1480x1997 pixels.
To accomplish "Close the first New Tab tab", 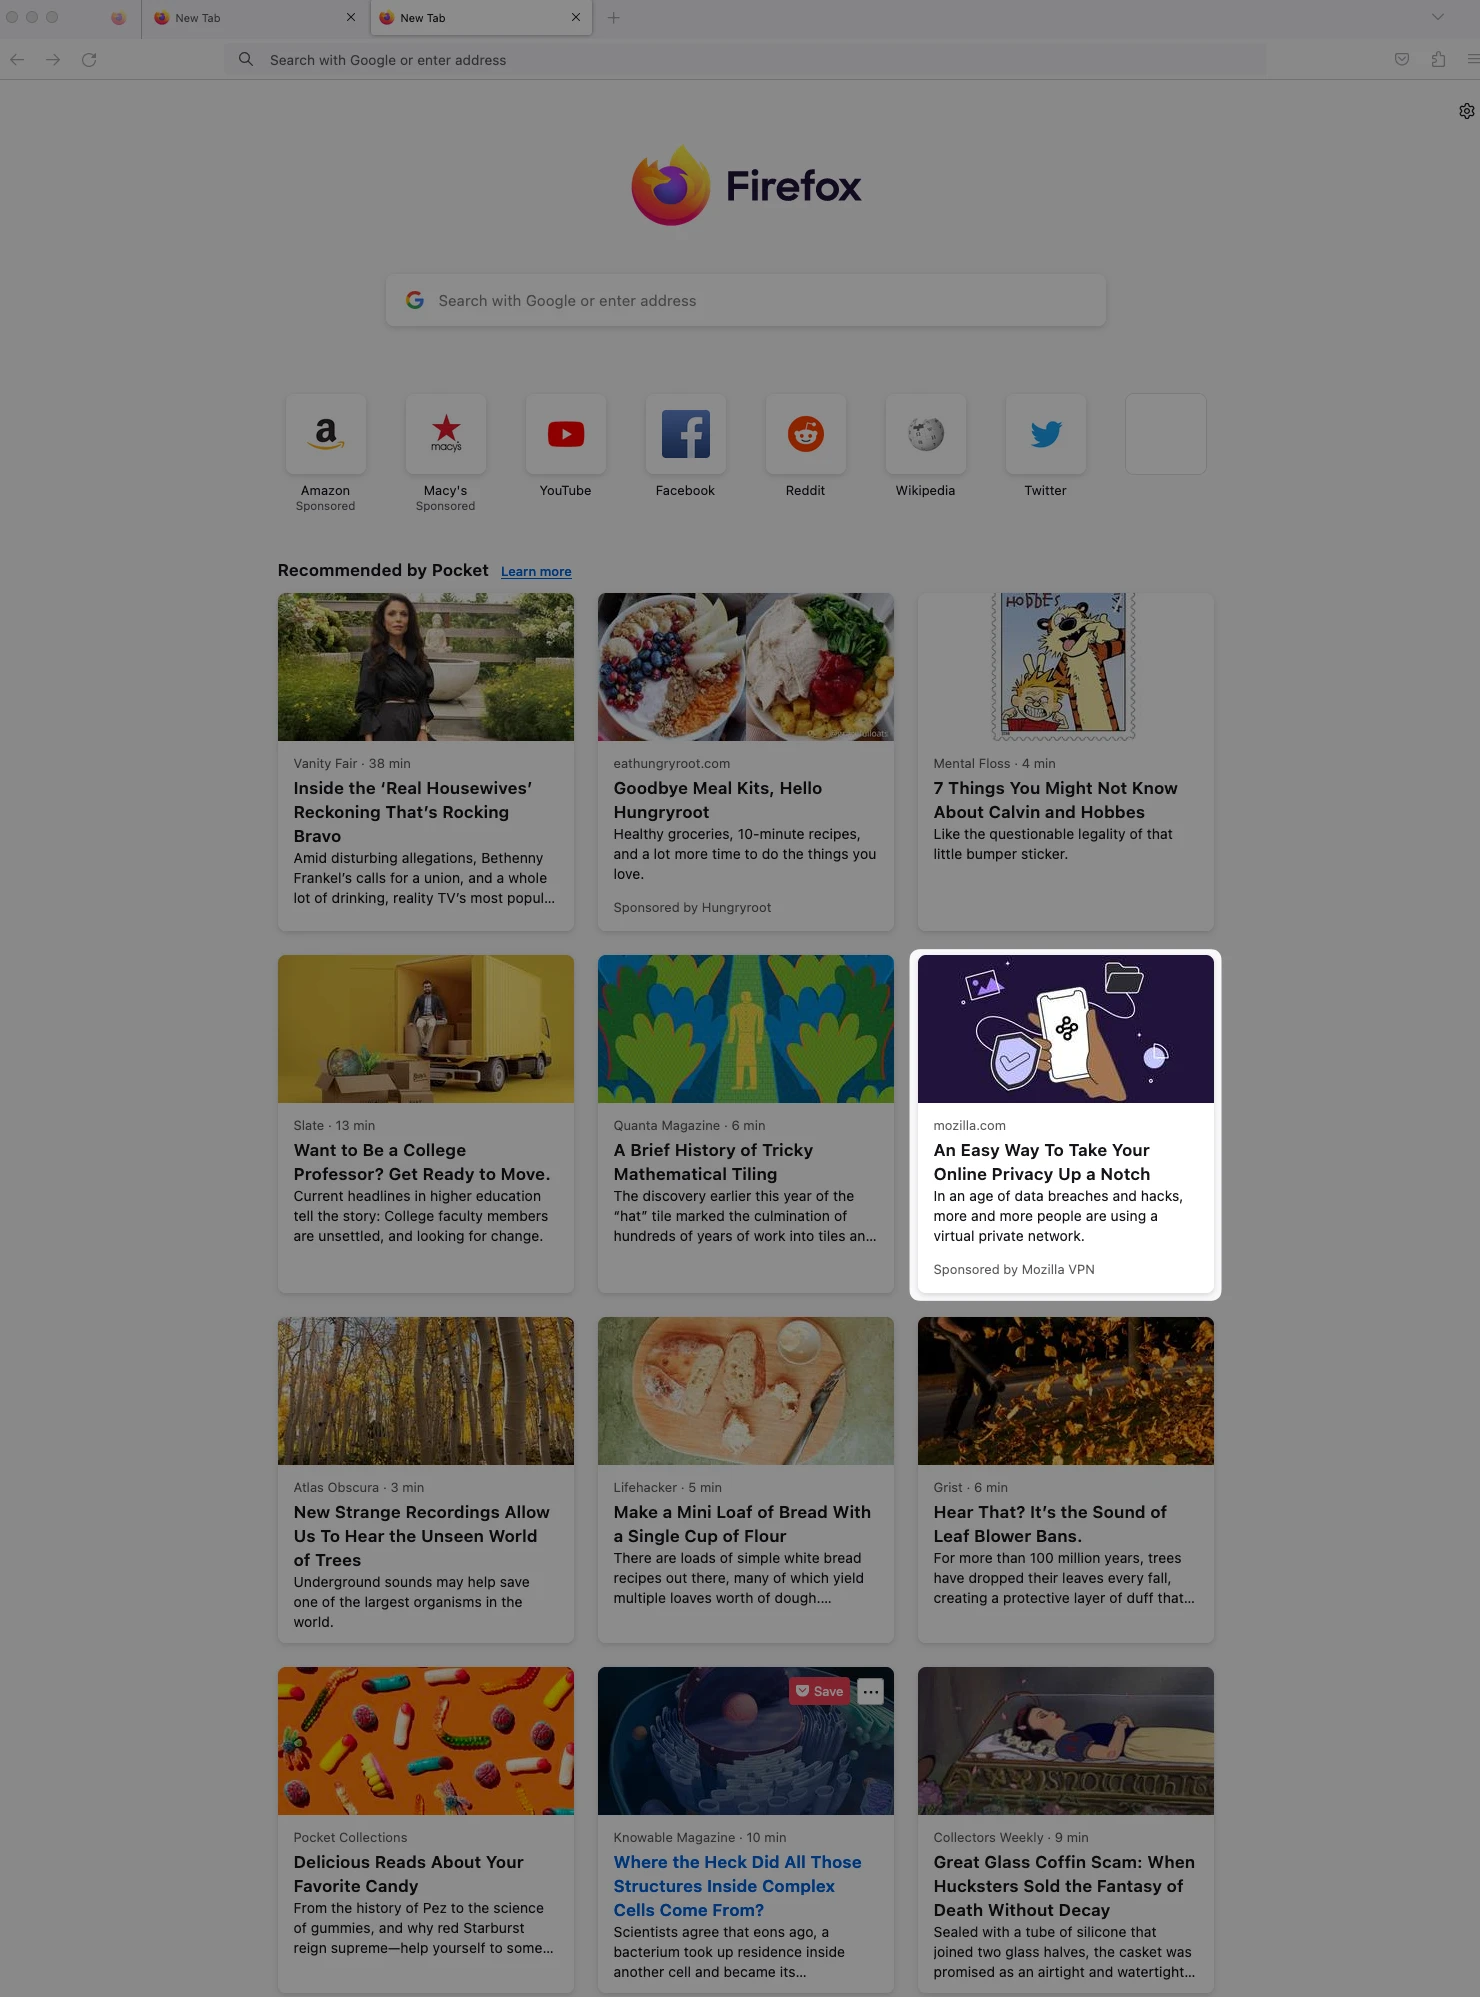I will [x=351, y=17].
